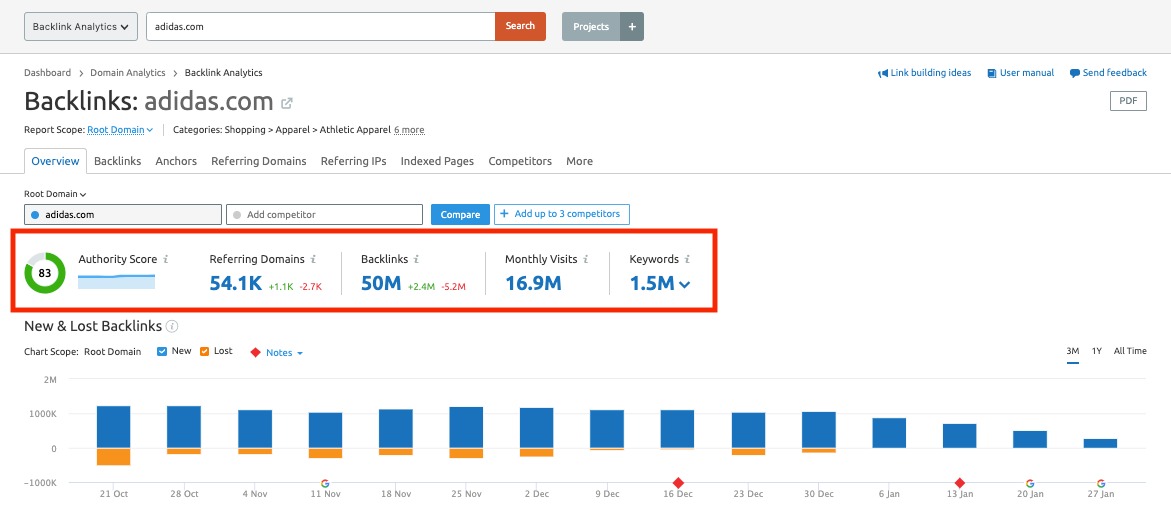This screenshot has width=1171, height=523.
Task: Click the Projects button
Action: pos(591,26)
